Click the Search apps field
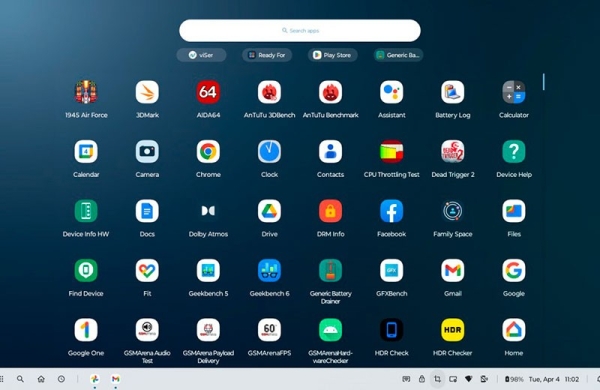Viewport: 600px width, 390px height. click(x=300, y=31)
